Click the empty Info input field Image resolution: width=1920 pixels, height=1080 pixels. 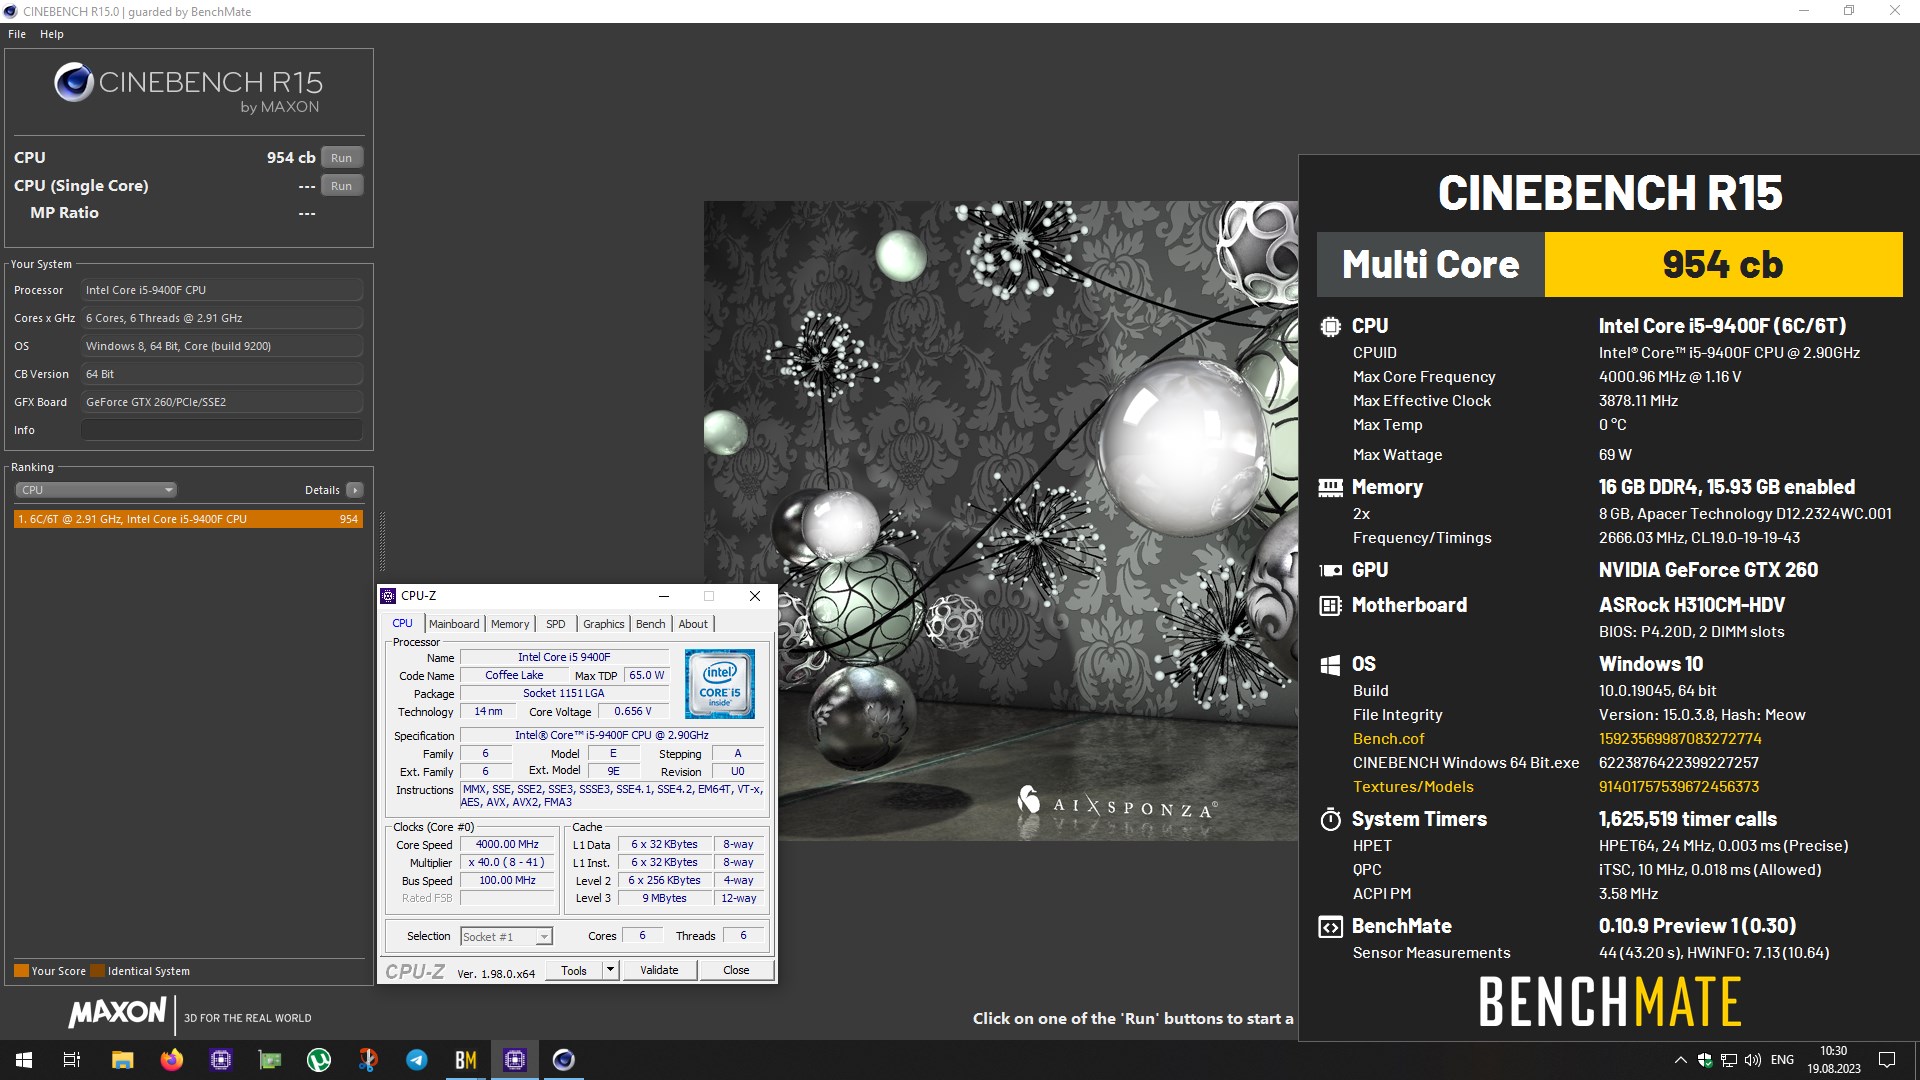pos(221,430)
